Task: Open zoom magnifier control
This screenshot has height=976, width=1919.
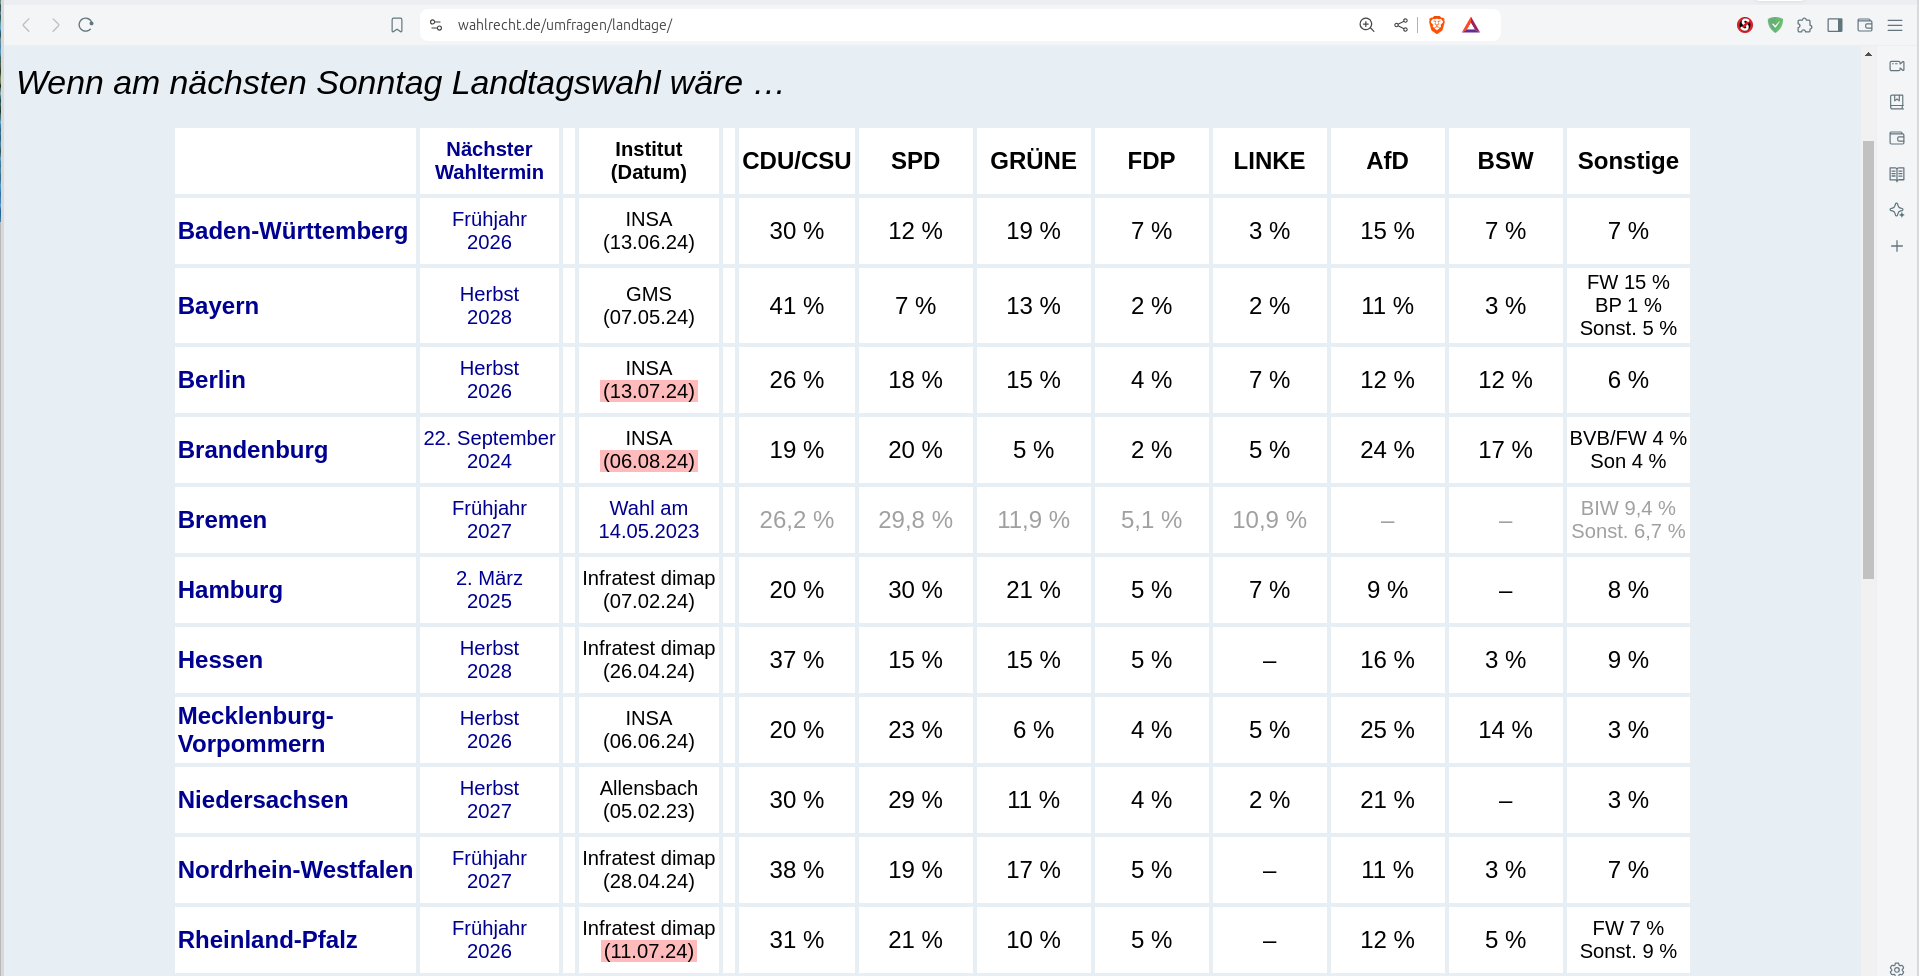Action: 1367,25
